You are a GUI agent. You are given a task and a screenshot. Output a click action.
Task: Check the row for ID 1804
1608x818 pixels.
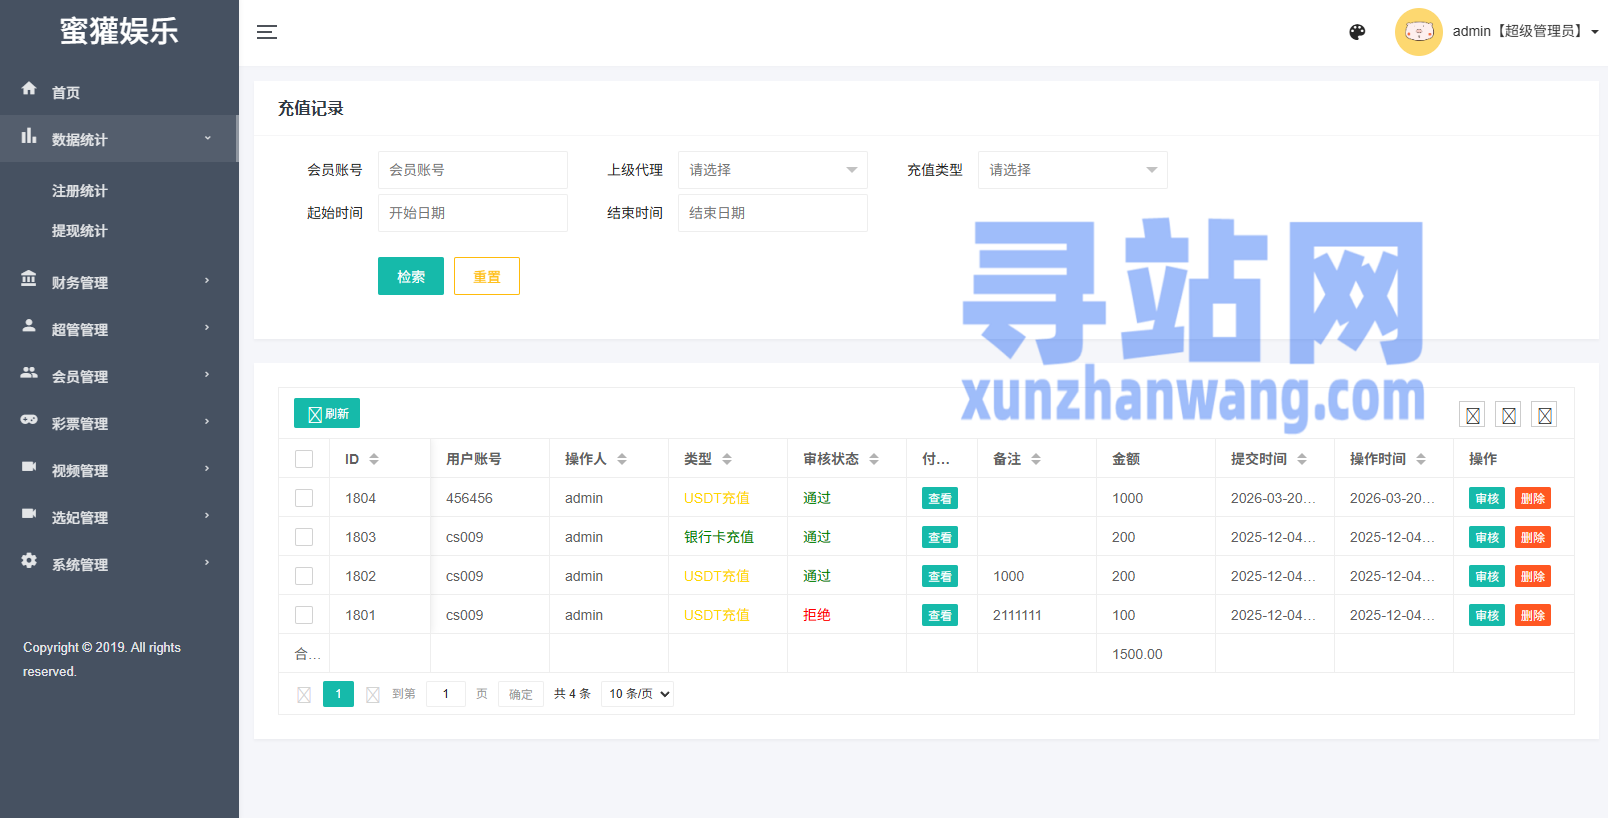click(304, 498)
